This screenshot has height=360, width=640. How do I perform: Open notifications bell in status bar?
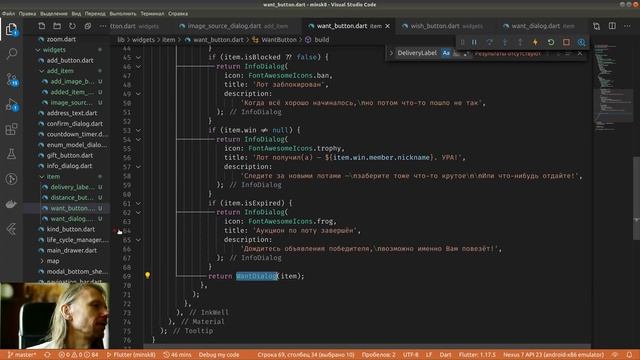point(629,355)
